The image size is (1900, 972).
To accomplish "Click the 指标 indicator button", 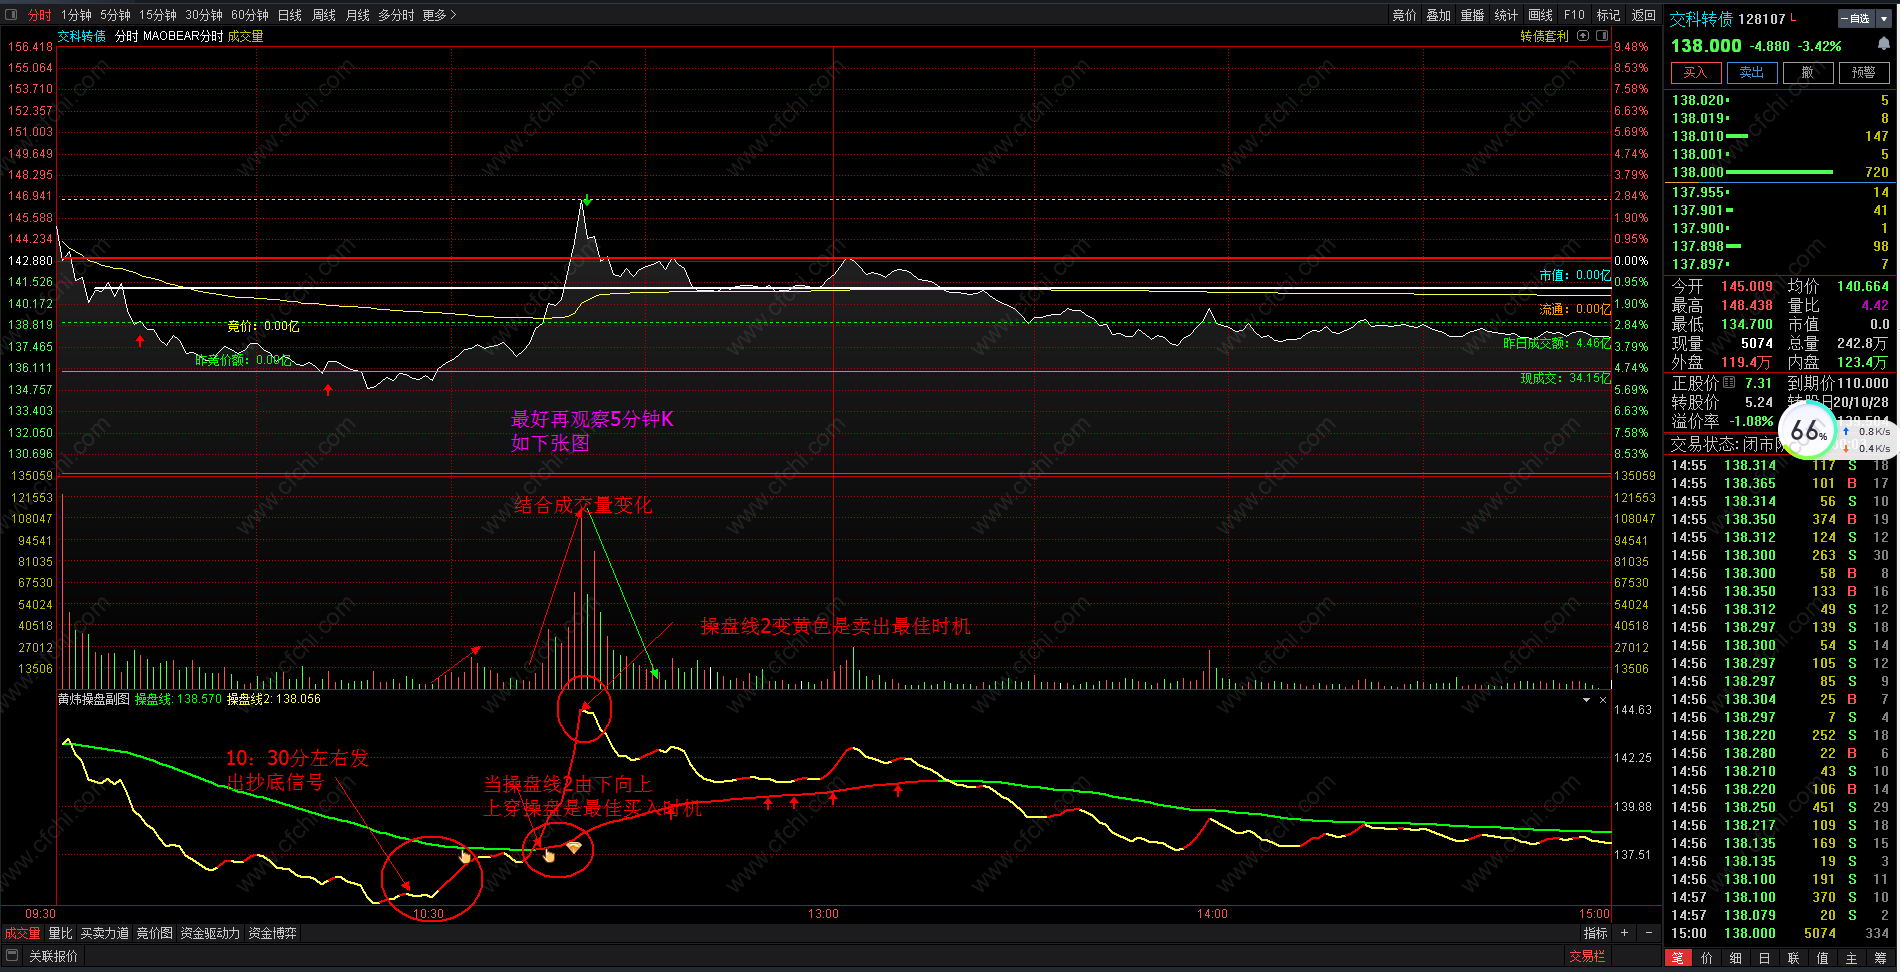I will coord(1595,933).
